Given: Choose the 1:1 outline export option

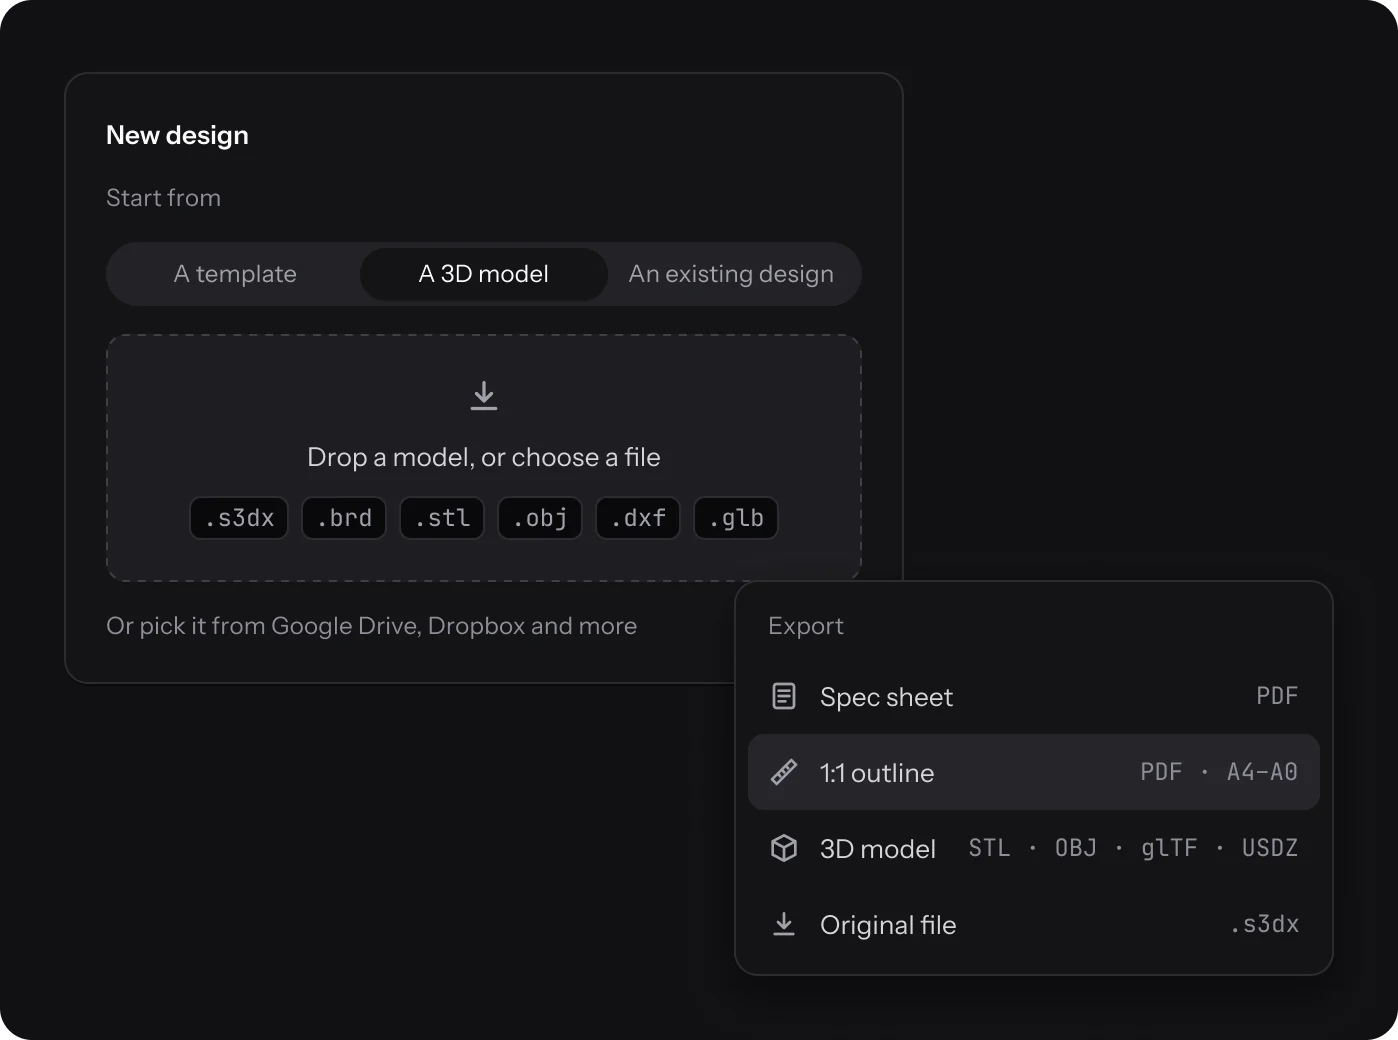Looking at the screenshot, I should tap(1034, 772).
